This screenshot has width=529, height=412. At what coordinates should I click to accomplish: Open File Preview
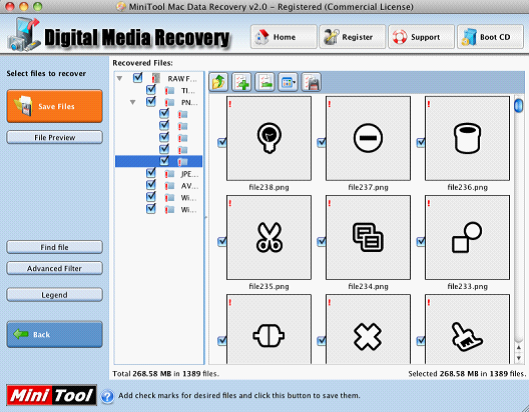(54, 137)
